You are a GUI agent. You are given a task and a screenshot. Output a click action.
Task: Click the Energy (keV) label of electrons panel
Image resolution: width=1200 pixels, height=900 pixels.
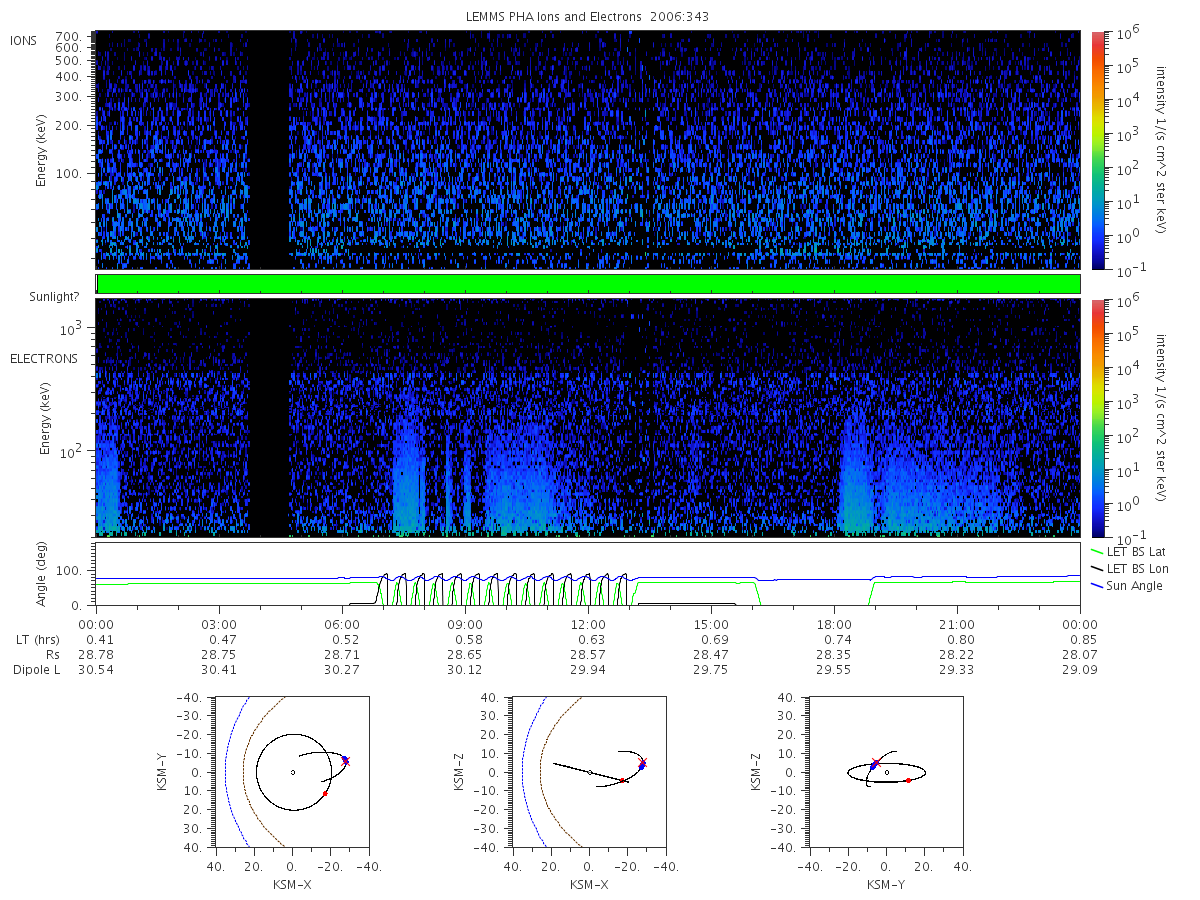(x=44, y=417)
